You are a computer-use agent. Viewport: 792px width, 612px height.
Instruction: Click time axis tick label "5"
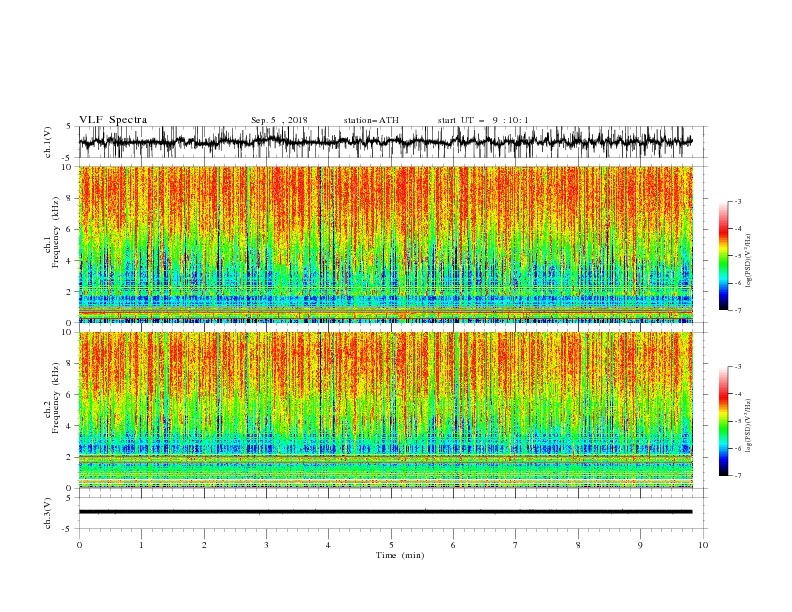(391, 545)
